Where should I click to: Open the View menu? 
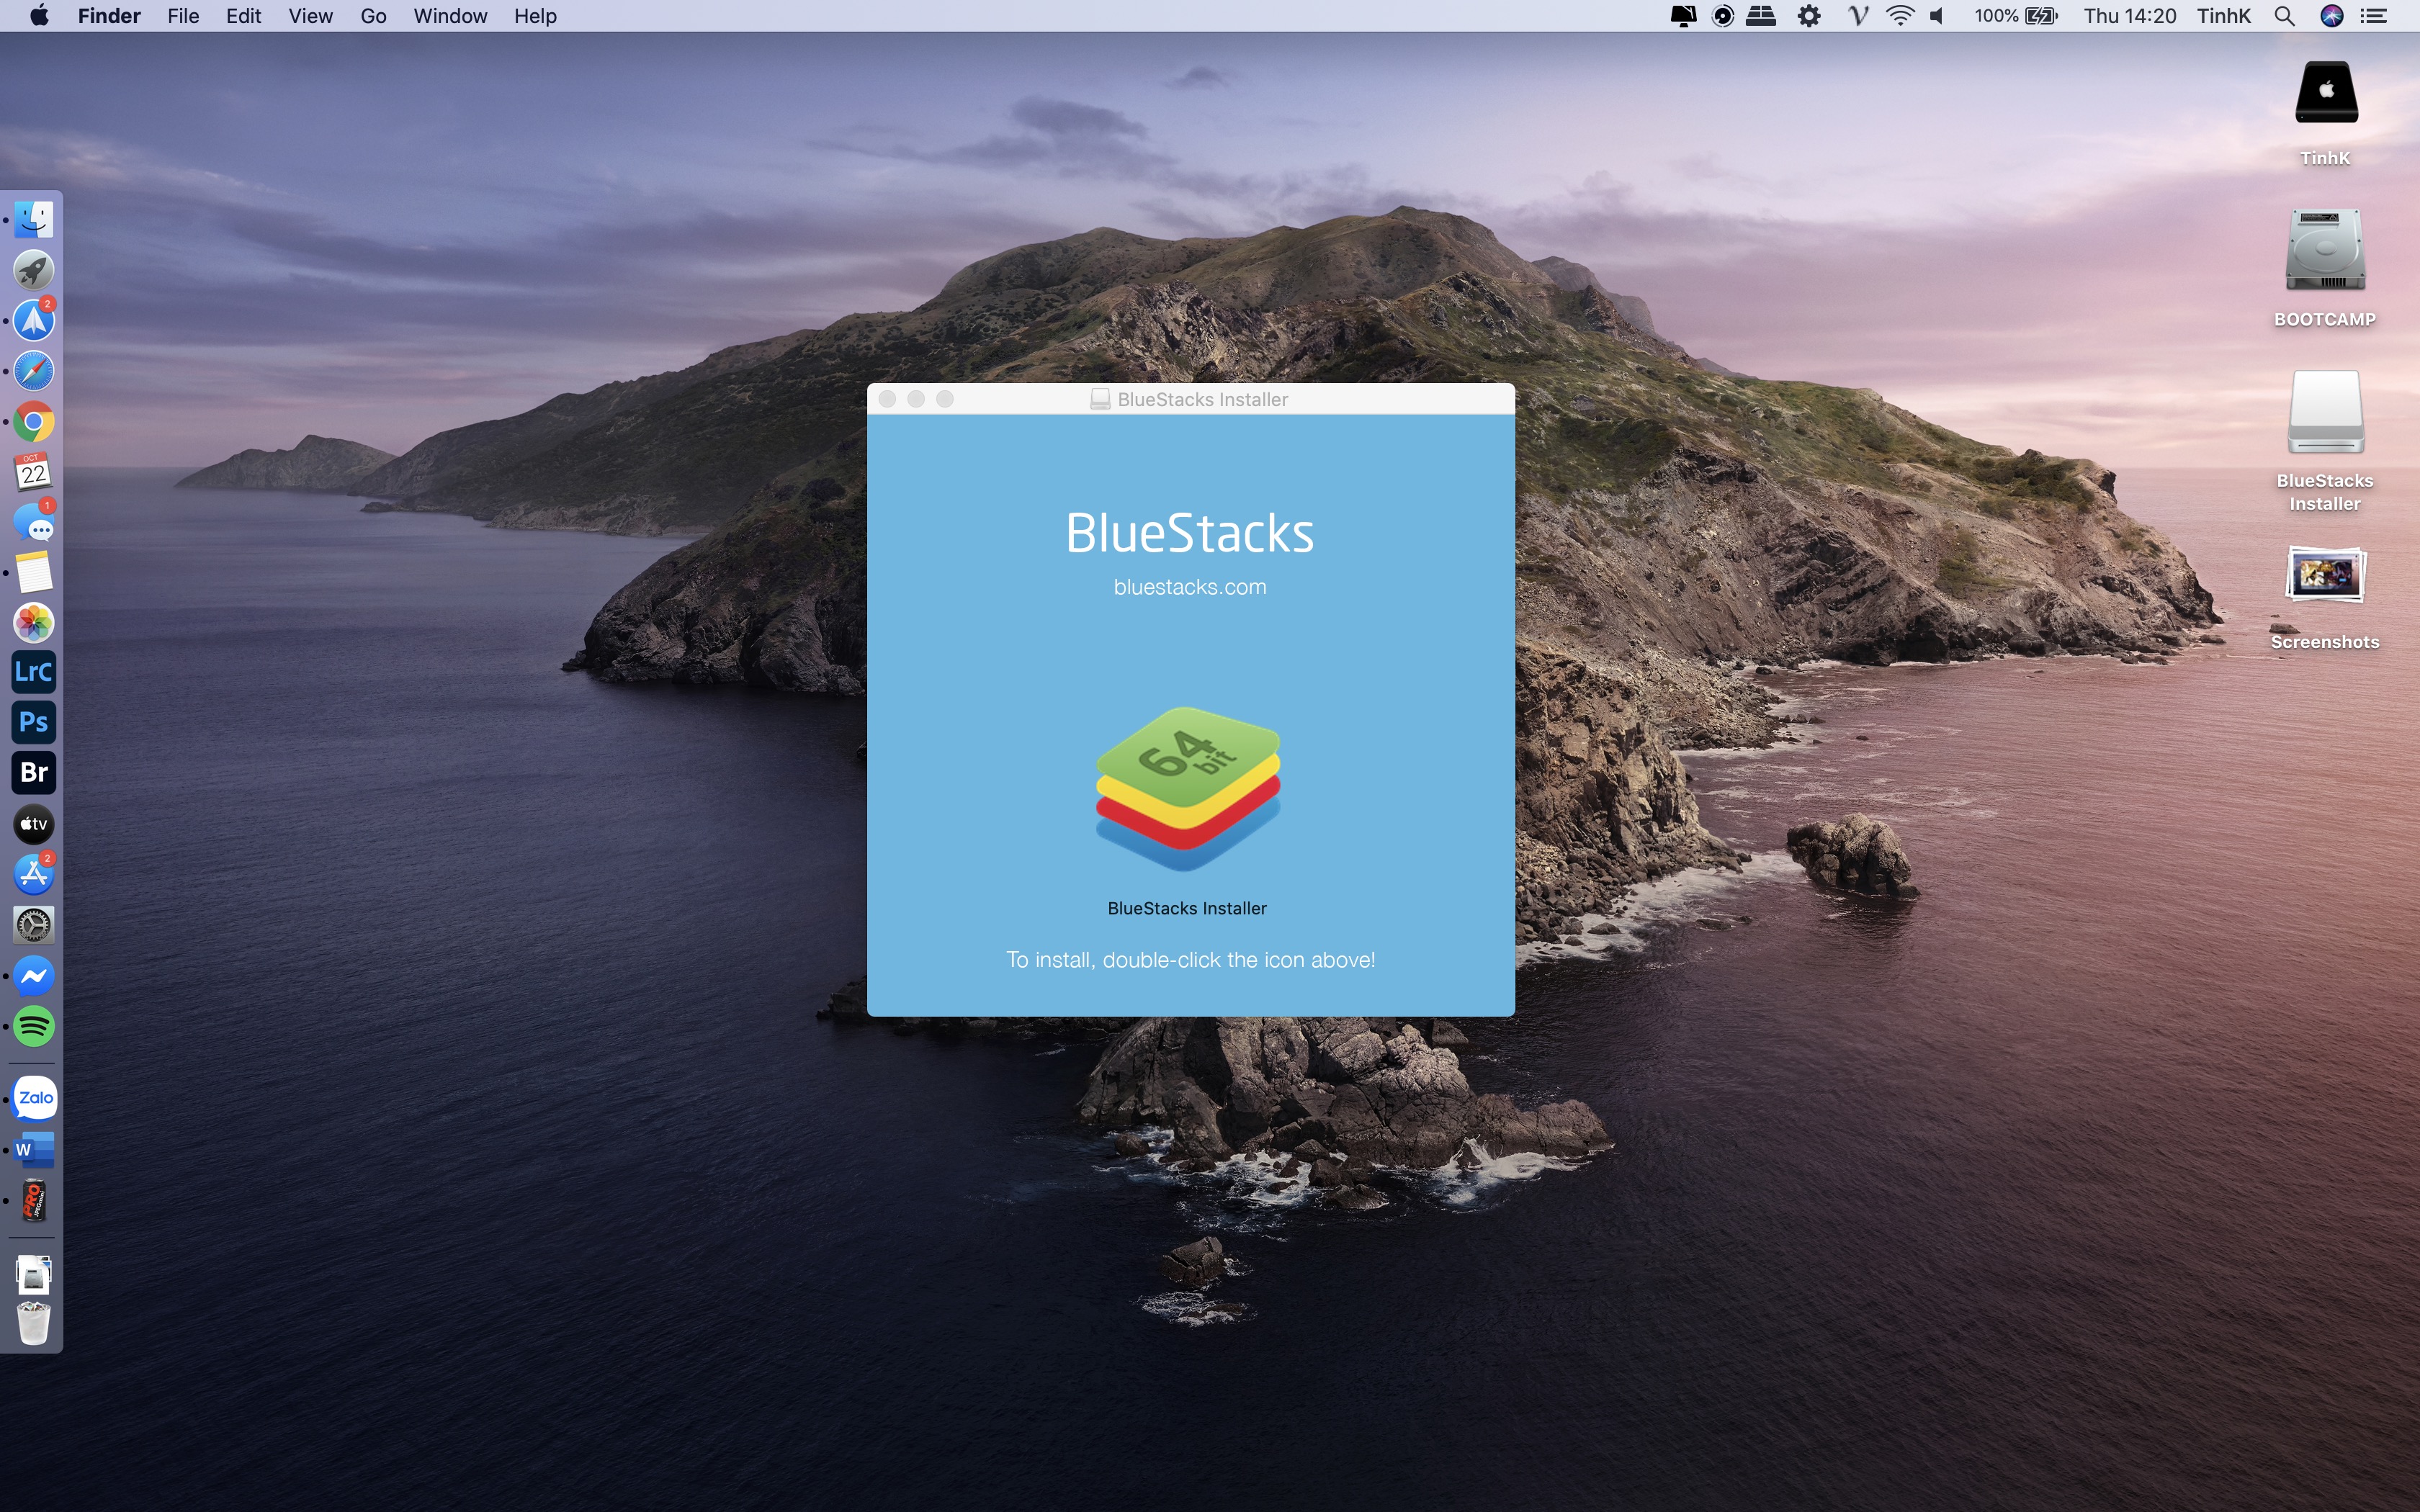tap(310, 16)
